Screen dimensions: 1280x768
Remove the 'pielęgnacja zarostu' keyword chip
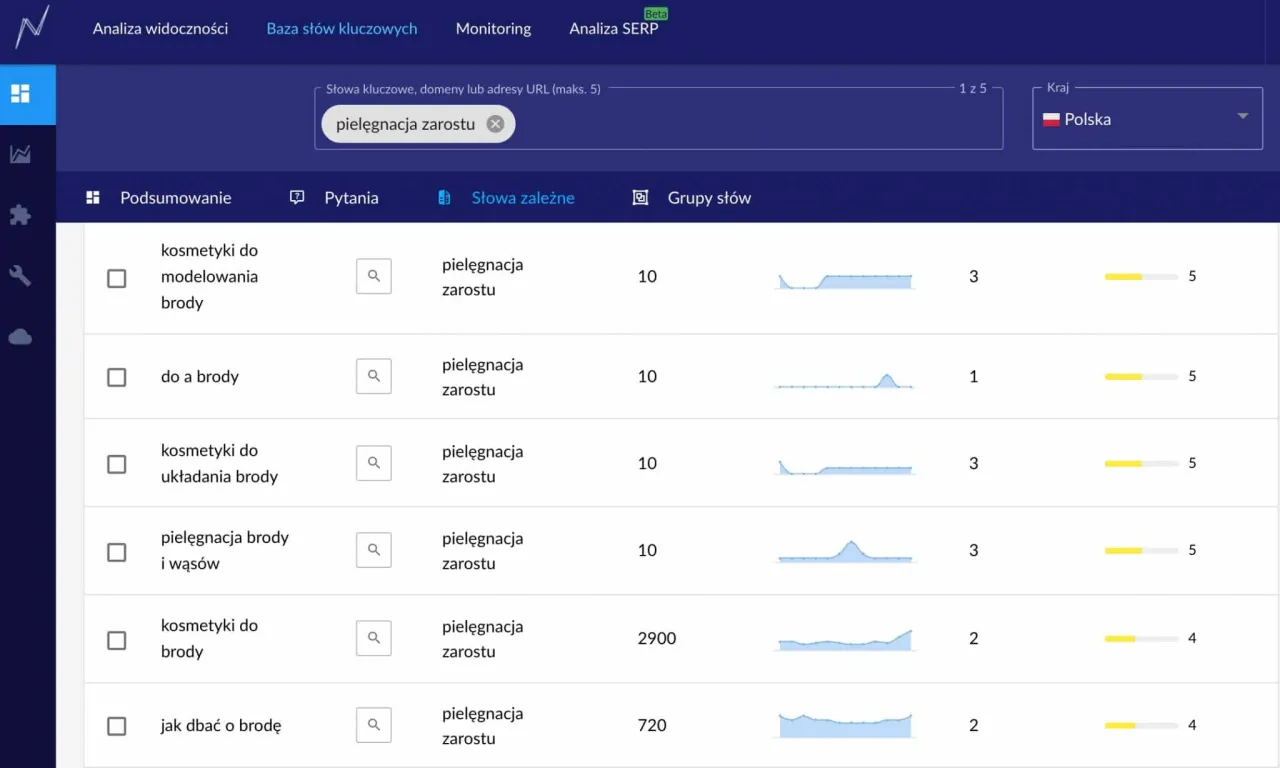(495, 124)
